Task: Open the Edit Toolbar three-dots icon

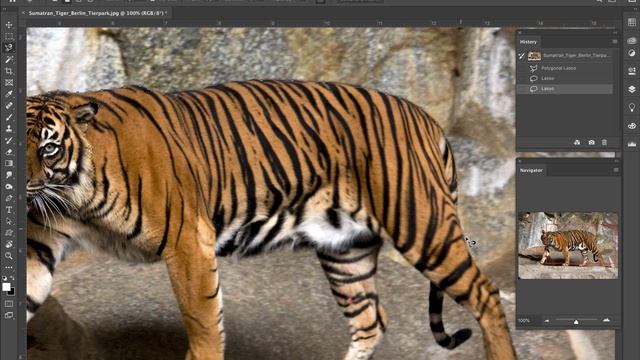Action: (9, 267)
